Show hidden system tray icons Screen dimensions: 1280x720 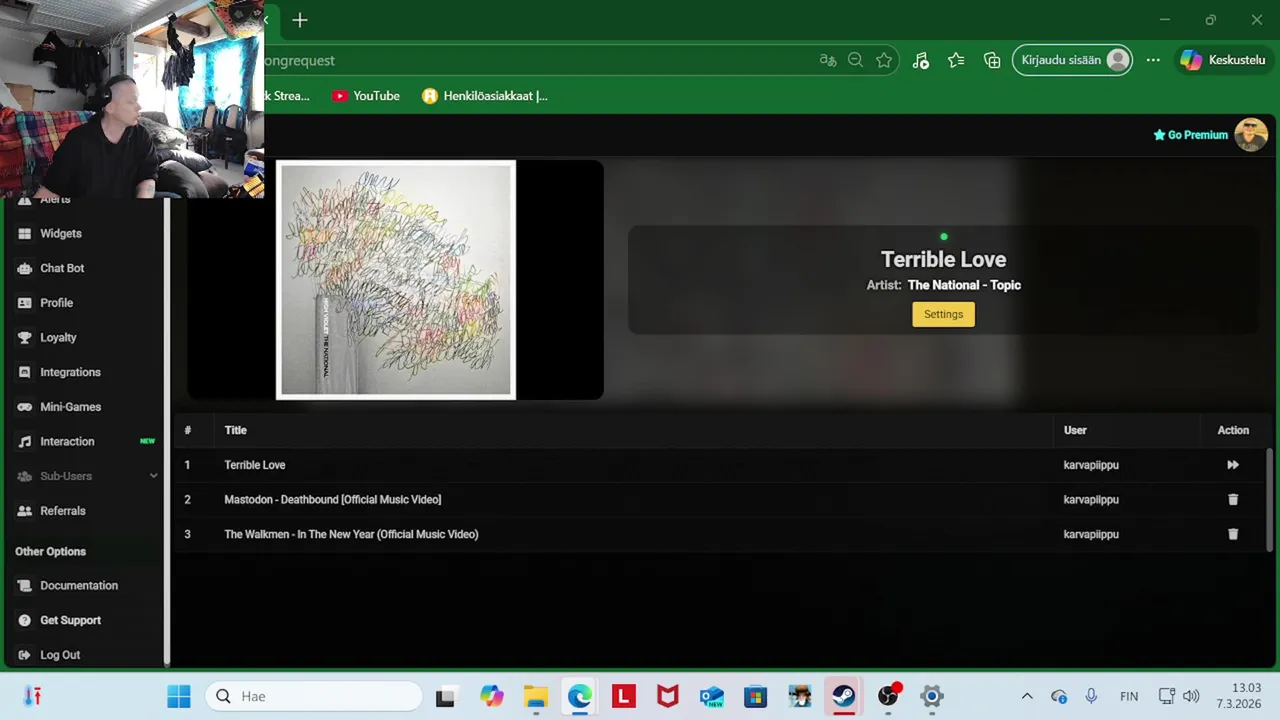click(x=1026, y=696)
